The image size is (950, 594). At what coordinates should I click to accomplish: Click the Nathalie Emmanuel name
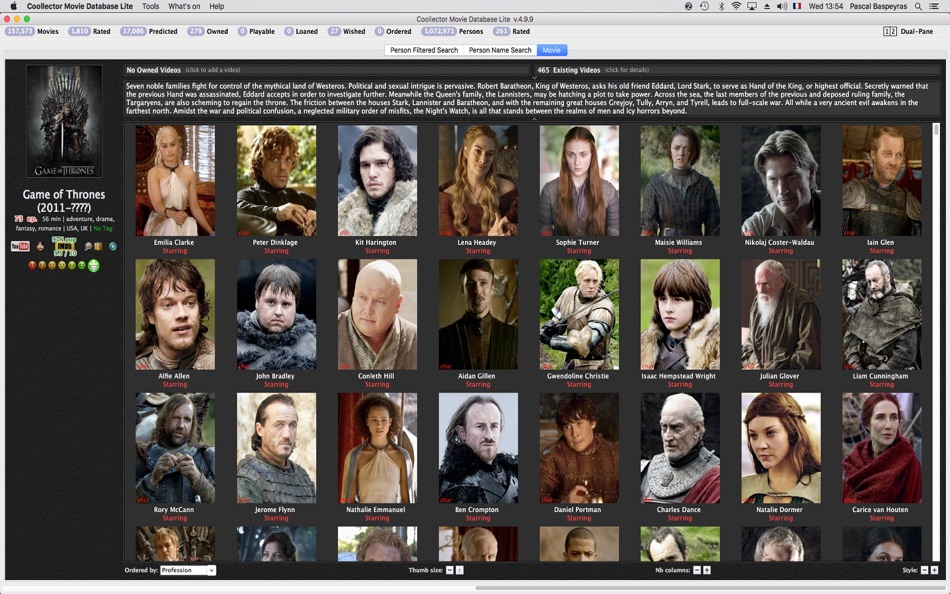tap(376, 510)
